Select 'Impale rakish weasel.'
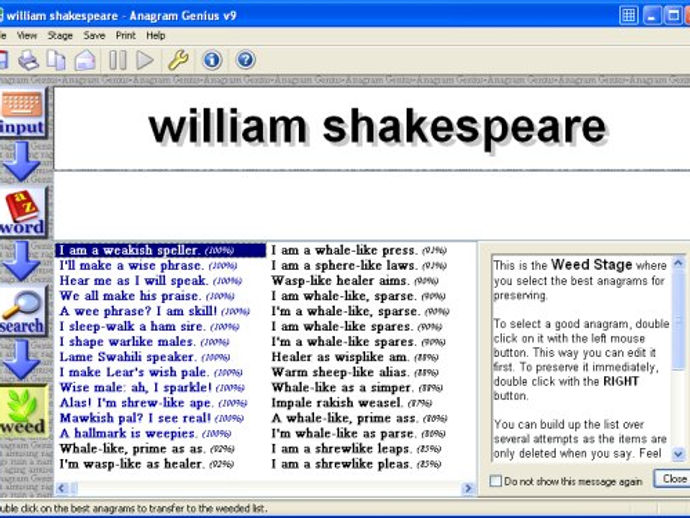Screen dimensions: 690x518 point(352,403)
